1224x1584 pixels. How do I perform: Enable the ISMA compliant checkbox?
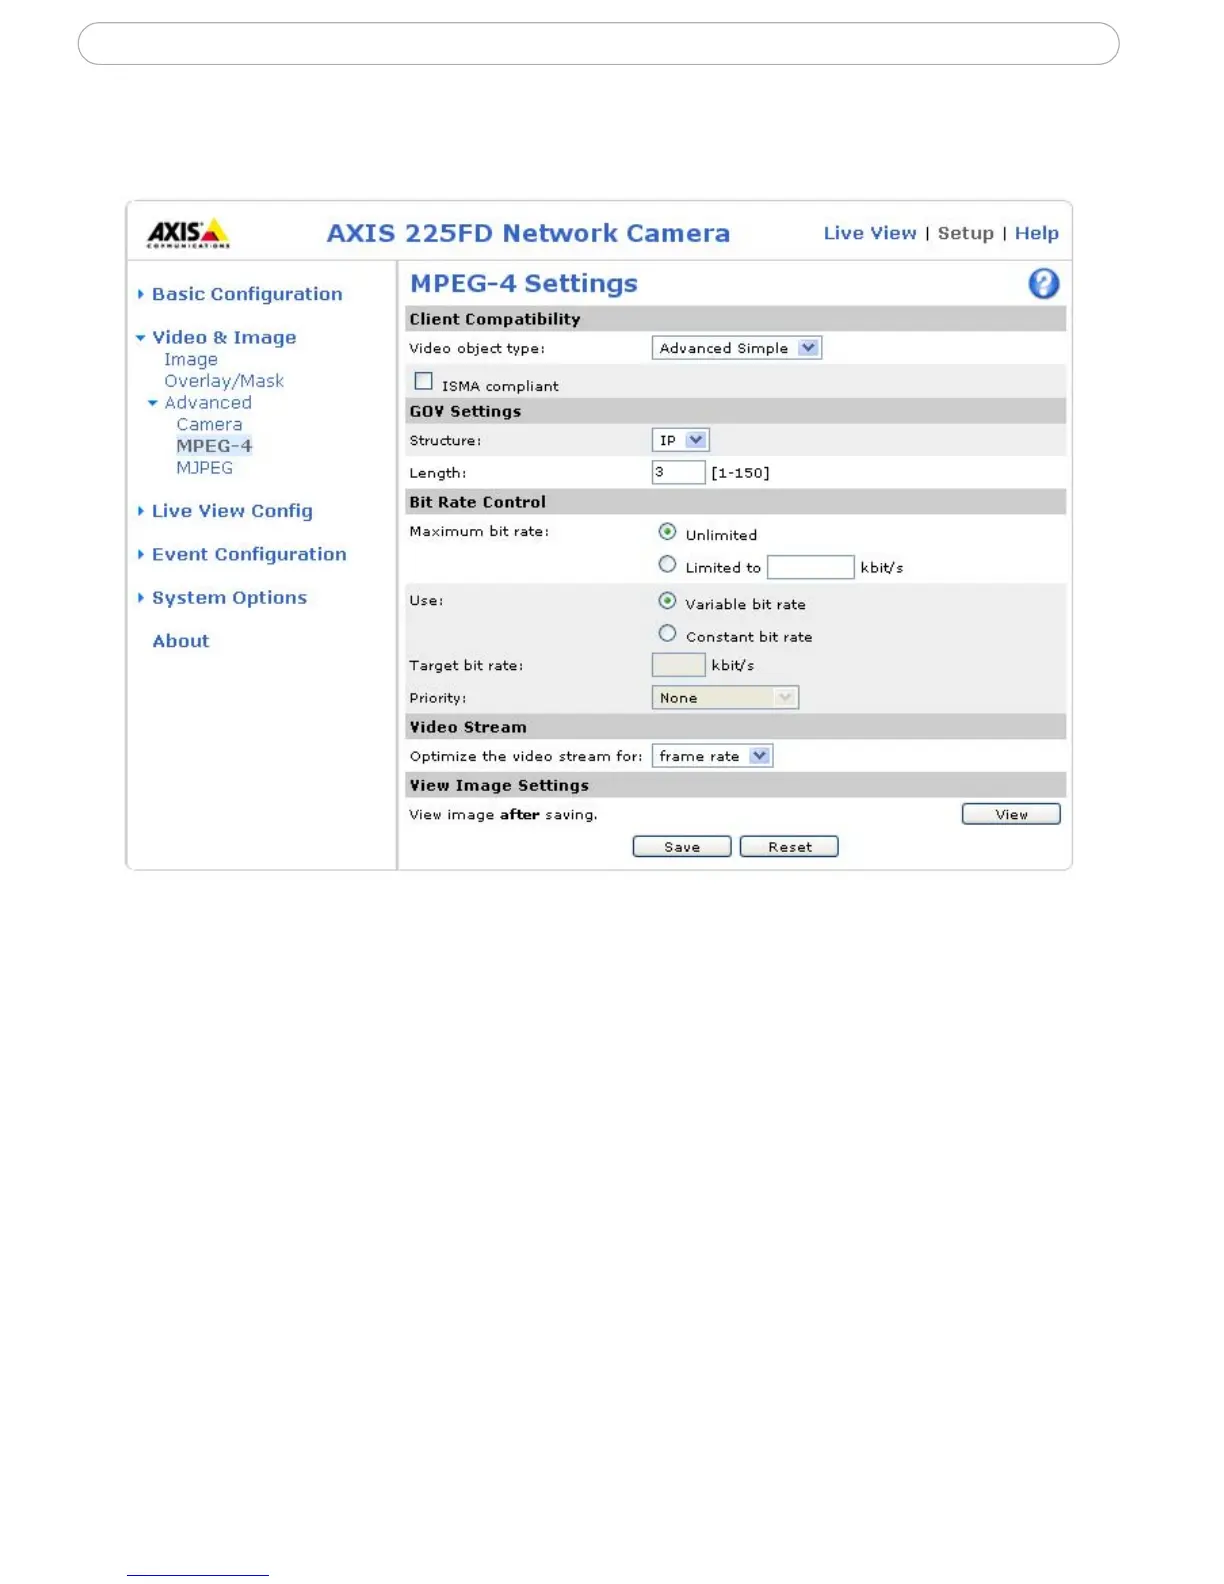click(424, 381)
